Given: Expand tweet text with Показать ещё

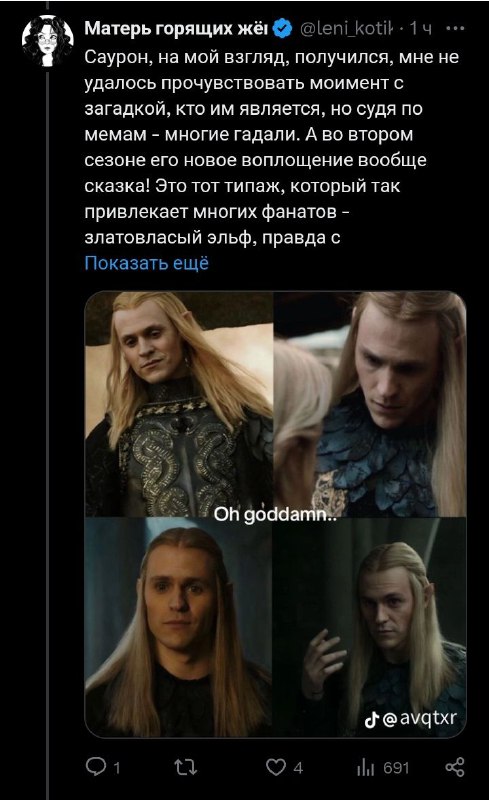Looking at the screenshot, I should pos(146,263).
